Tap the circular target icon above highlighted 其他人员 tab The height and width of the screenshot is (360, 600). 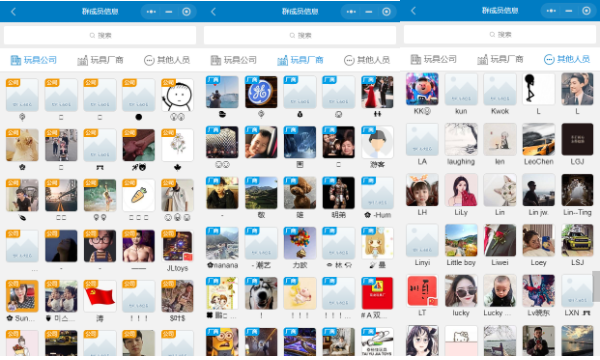pyautogui.click(x=586, y=11)
